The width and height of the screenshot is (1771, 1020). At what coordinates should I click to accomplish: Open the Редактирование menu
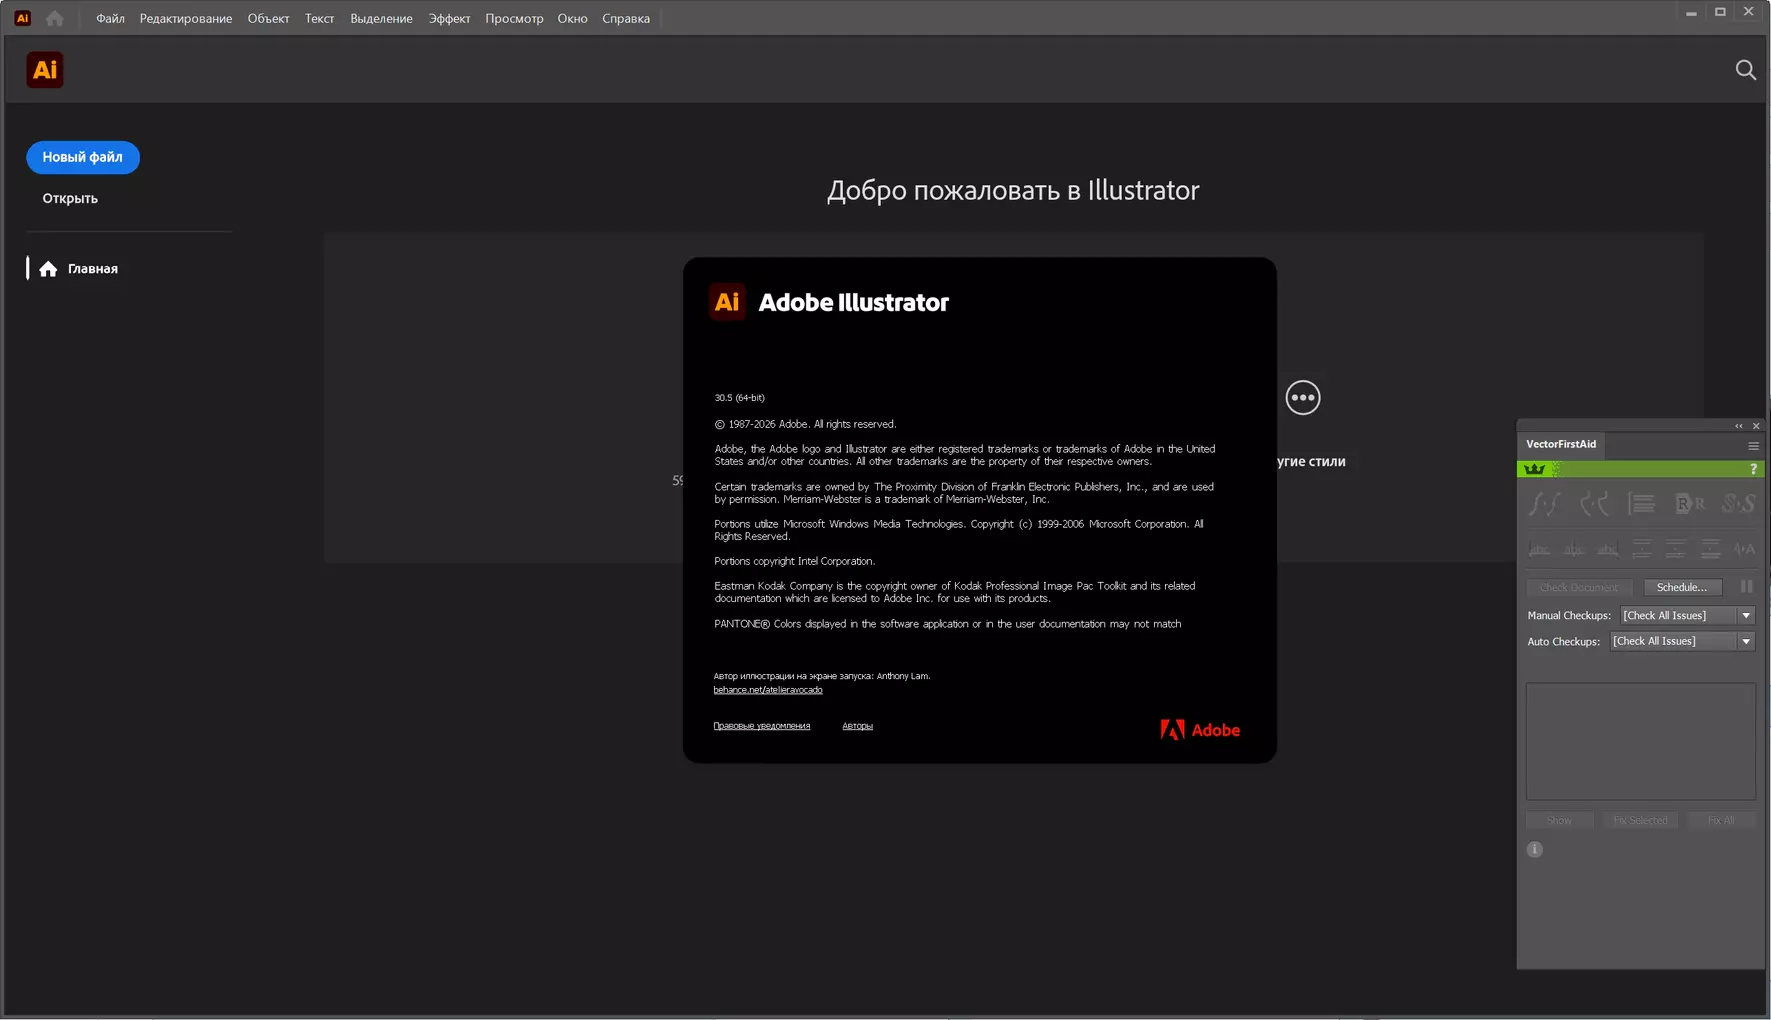pos(186,18)
